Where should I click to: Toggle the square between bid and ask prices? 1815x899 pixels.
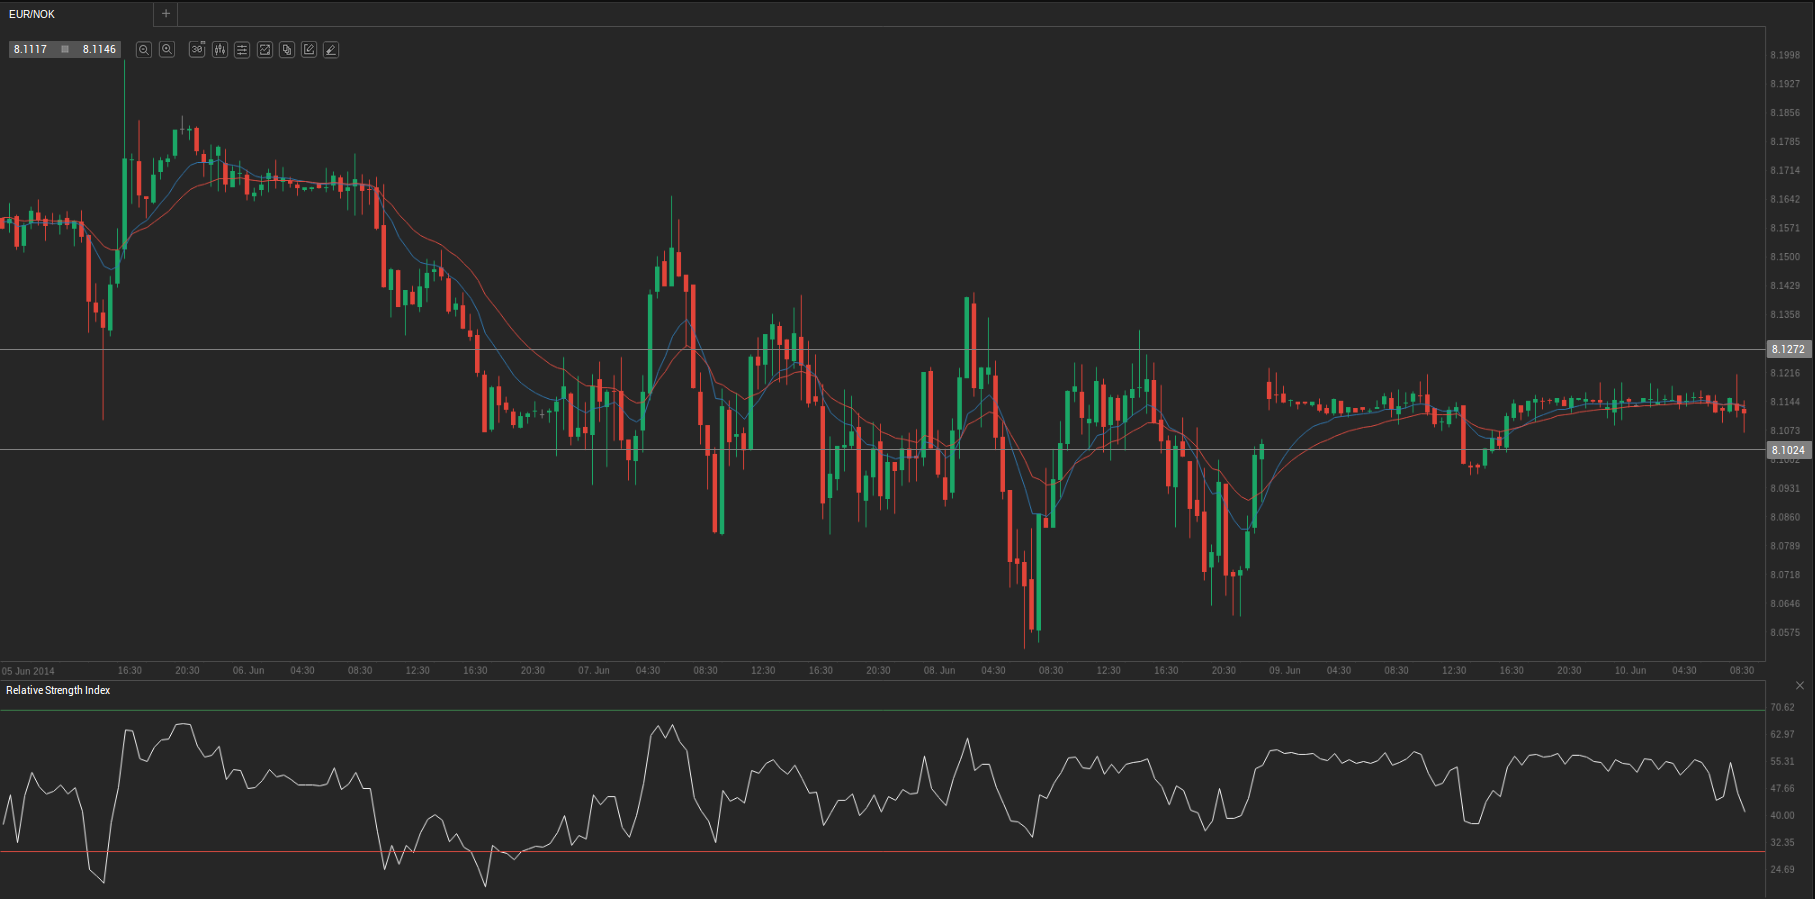tap(65, 49)
